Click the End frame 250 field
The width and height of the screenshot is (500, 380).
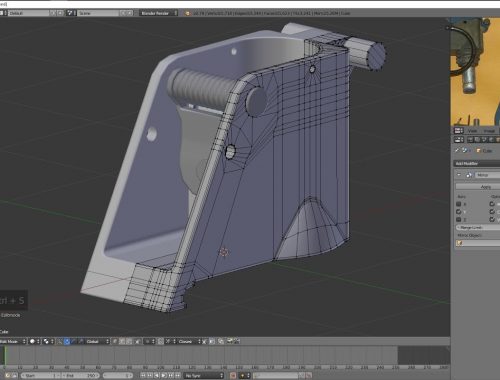81,375
